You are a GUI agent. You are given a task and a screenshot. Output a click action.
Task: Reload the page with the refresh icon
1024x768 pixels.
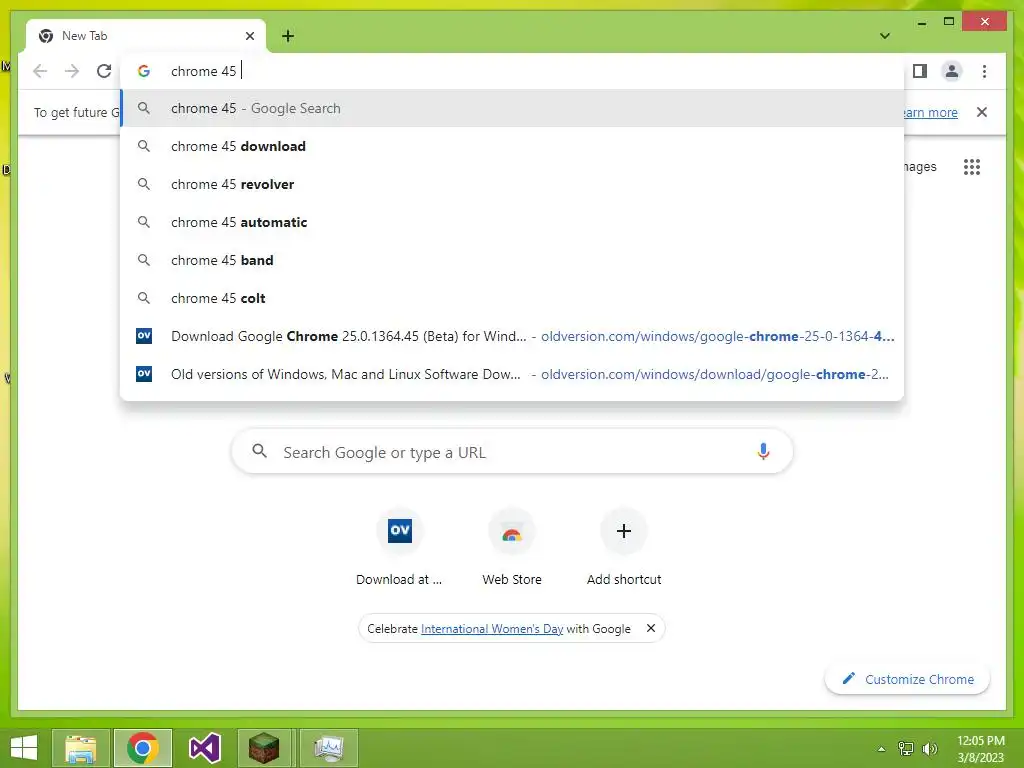104,71
